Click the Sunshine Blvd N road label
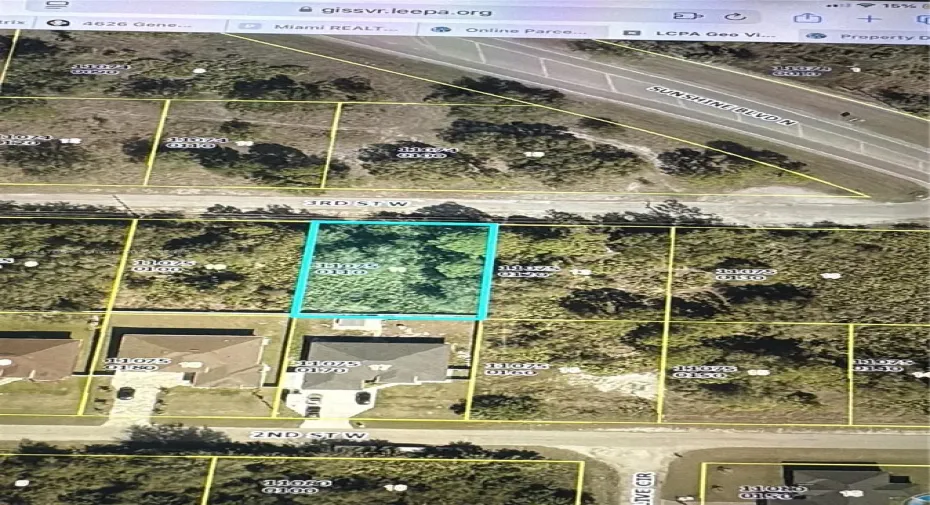 (x=722, y=105)
